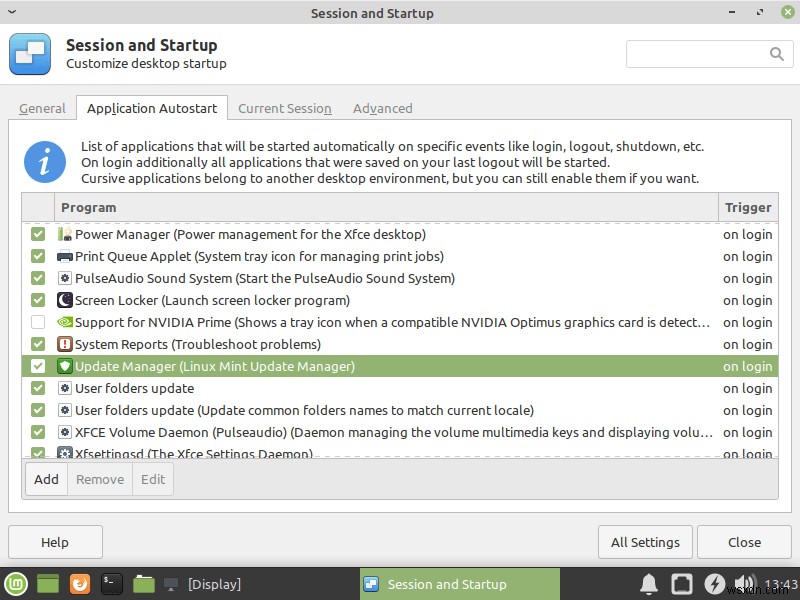Click the Update Manager shield icon
The width and height of the screenshot is (800, 600).
[x=64, y=366]
